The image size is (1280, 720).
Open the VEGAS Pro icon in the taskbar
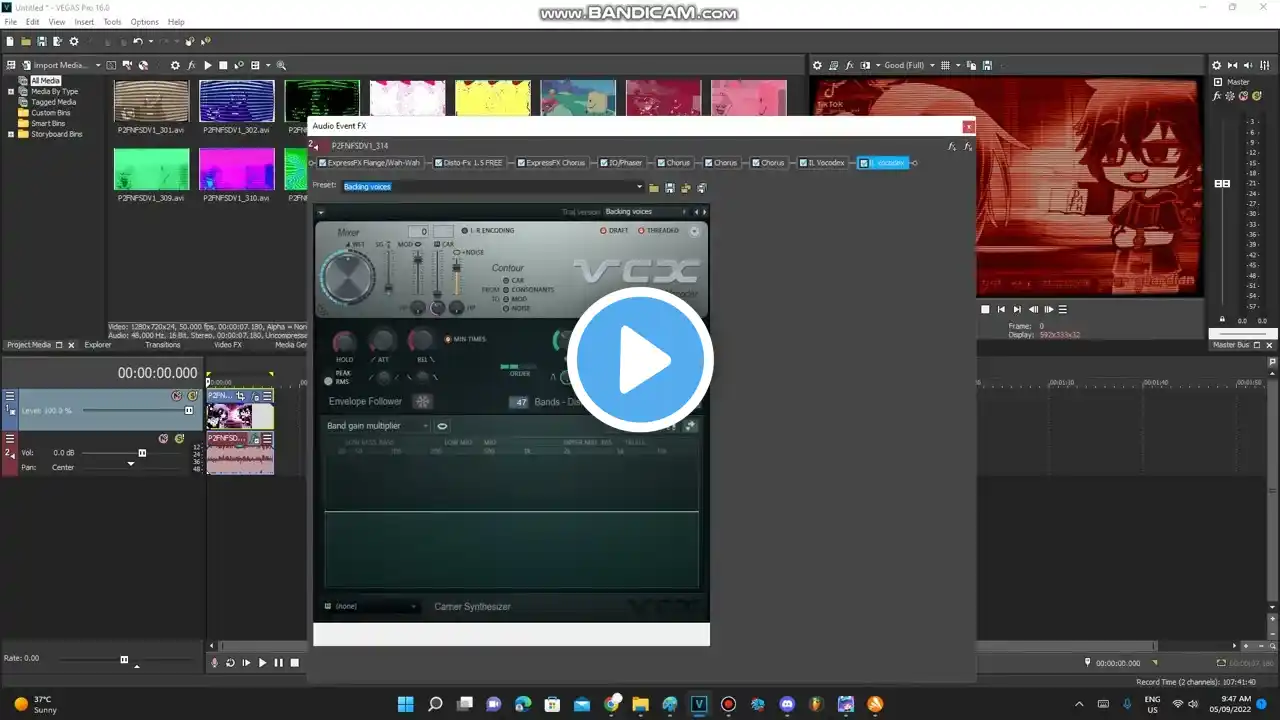click(x=699, y=704)
